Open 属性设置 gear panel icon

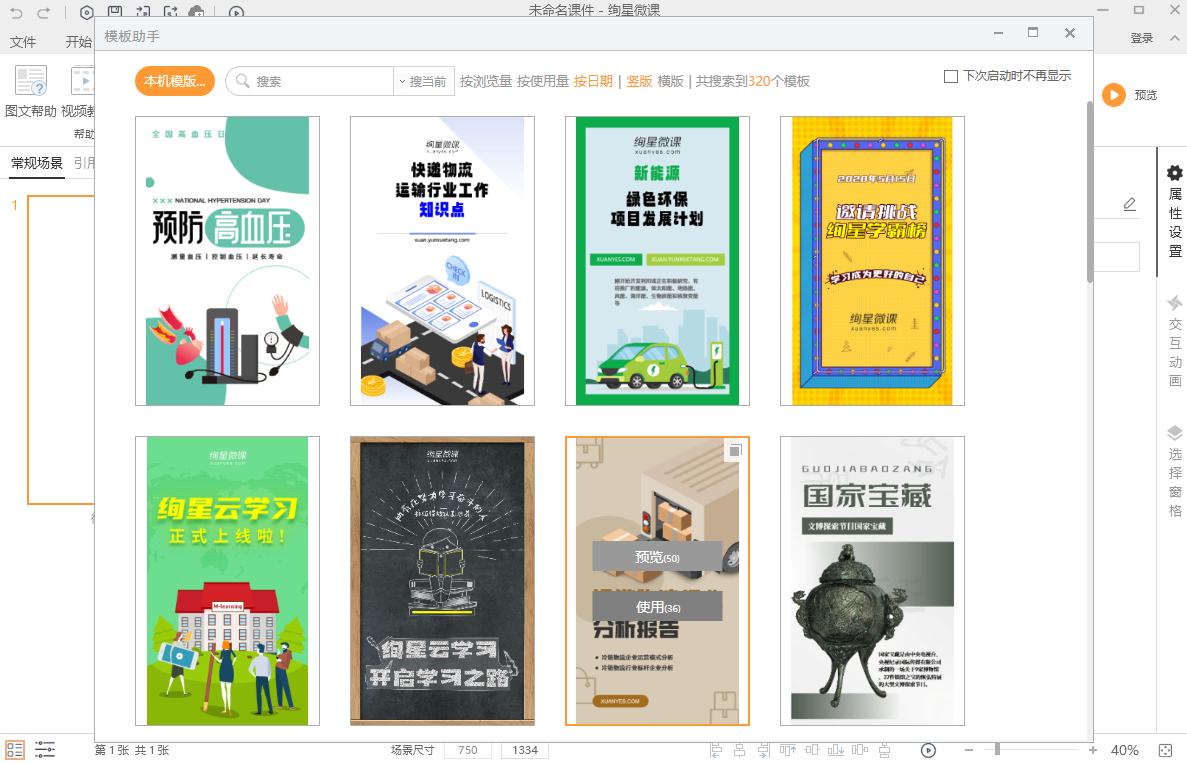[x=1175, y=173]
